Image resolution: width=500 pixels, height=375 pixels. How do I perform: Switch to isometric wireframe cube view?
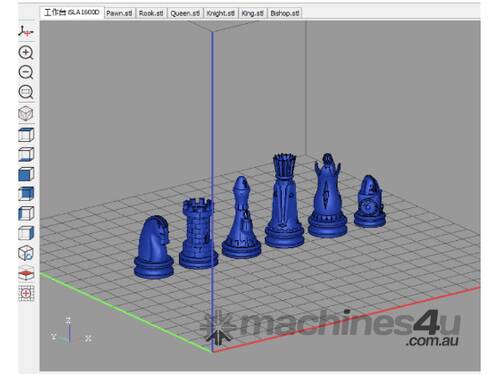point(26,113)
